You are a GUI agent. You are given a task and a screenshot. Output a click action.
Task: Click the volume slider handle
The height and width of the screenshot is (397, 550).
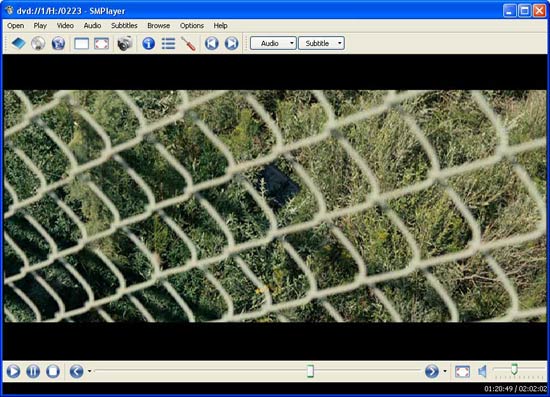514,369
